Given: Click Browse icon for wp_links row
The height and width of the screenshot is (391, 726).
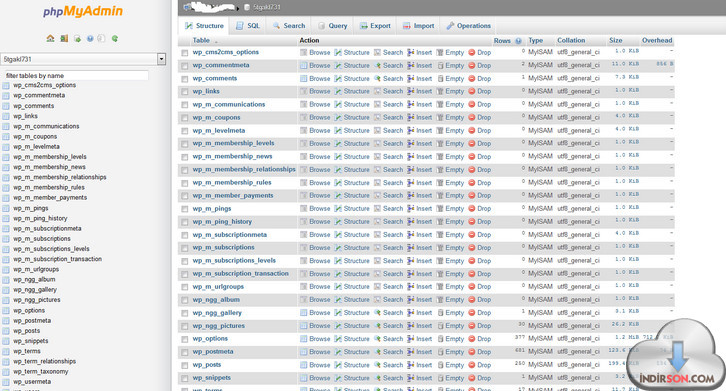Looking at the screenshot, I should coord(303,91).
